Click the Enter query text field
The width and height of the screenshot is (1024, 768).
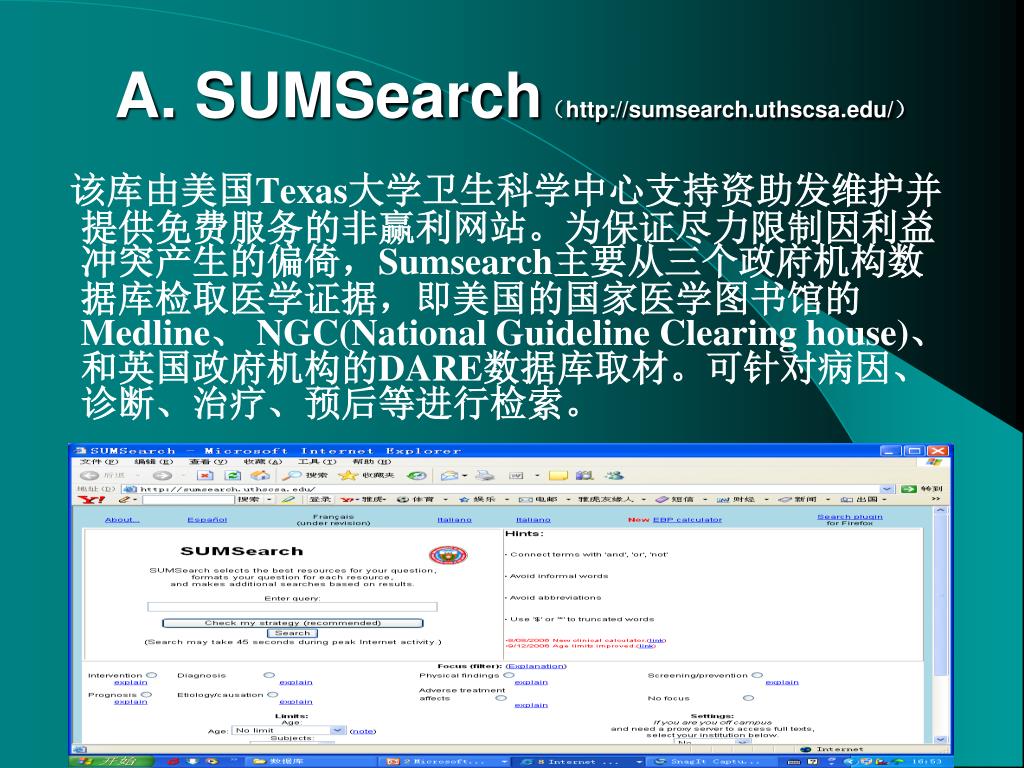[293, 607]
